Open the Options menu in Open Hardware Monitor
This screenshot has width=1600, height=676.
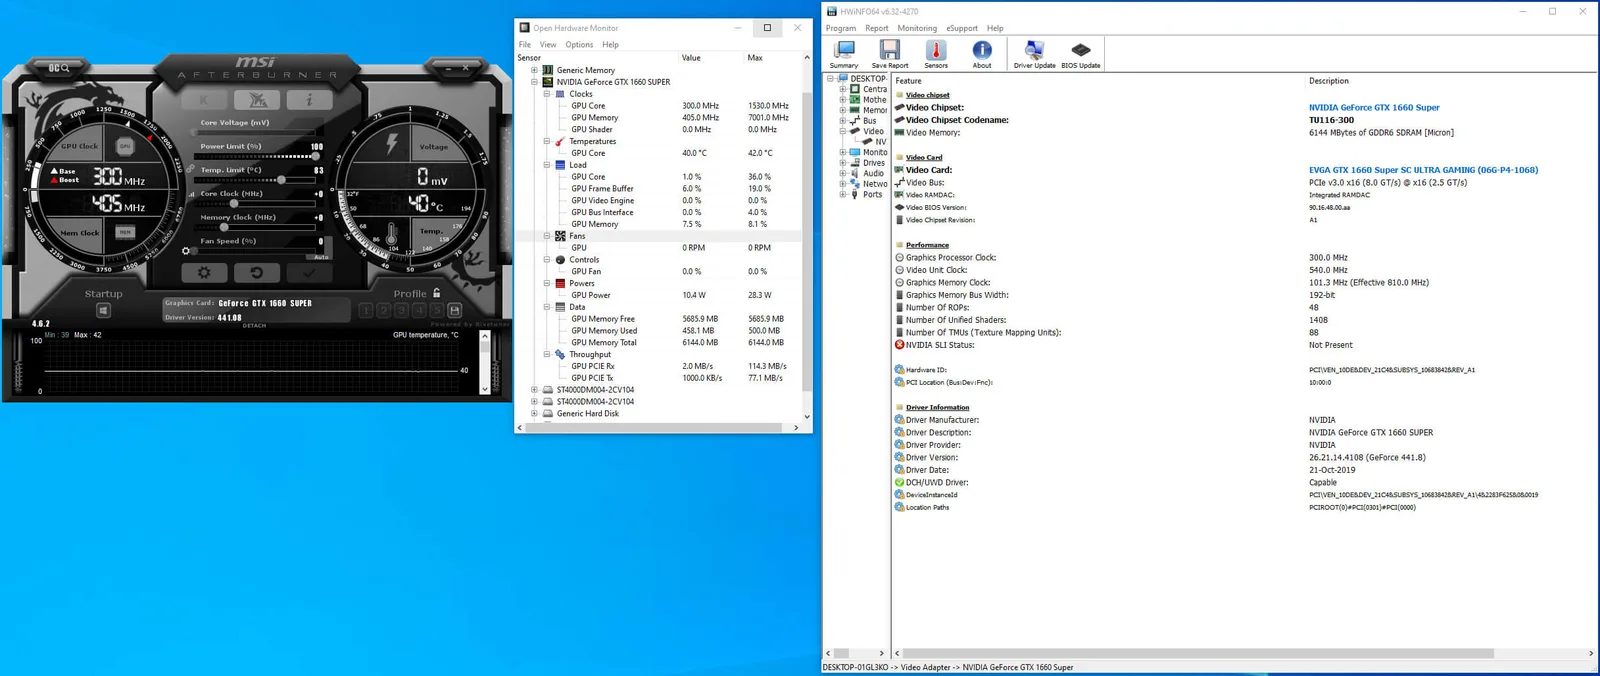pos(579,44)
